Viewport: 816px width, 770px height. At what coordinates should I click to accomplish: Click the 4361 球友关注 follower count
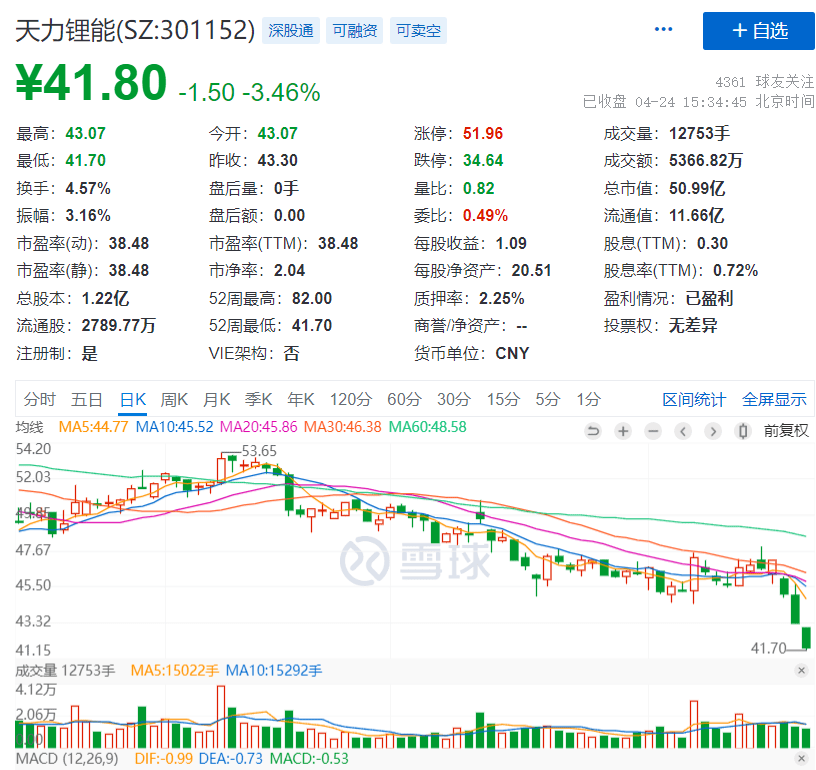point(764,82)
